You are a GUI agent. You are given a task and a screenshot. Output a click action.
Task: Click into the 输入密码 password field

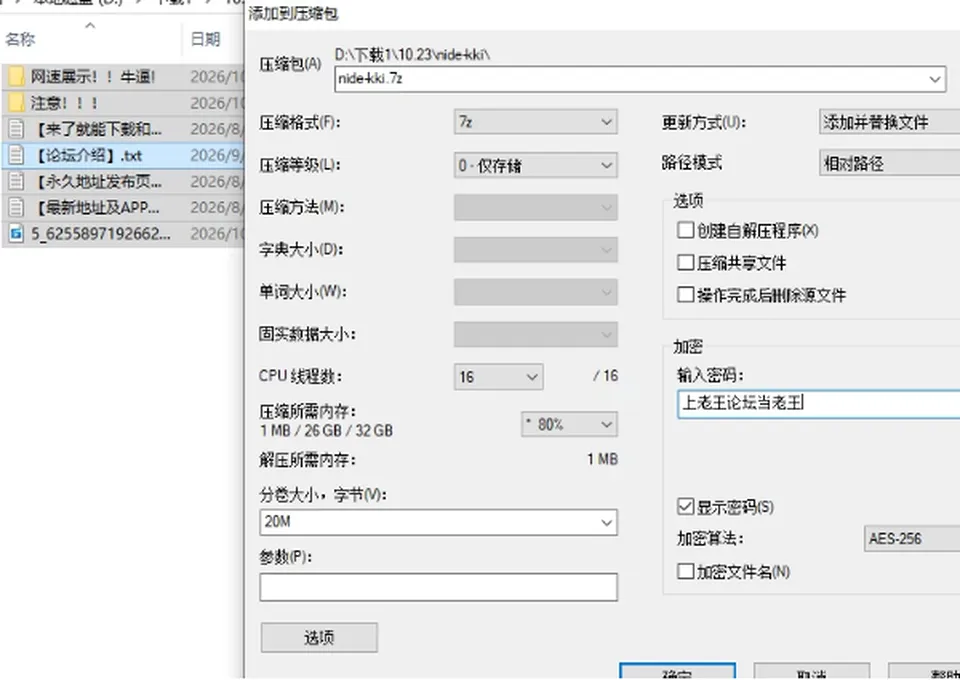pyautogui.click(x=819, y=404)
